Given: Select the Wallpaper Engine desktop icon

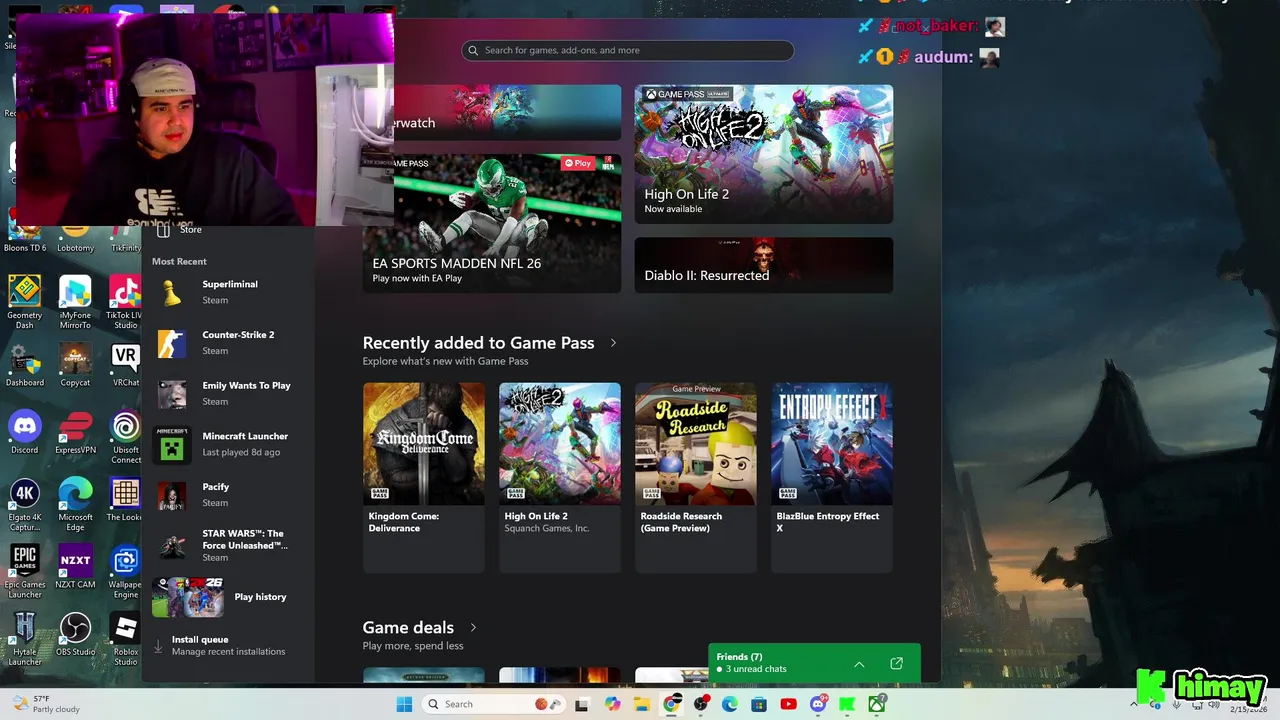Looking at the screenshot, I should coord(125,571).
